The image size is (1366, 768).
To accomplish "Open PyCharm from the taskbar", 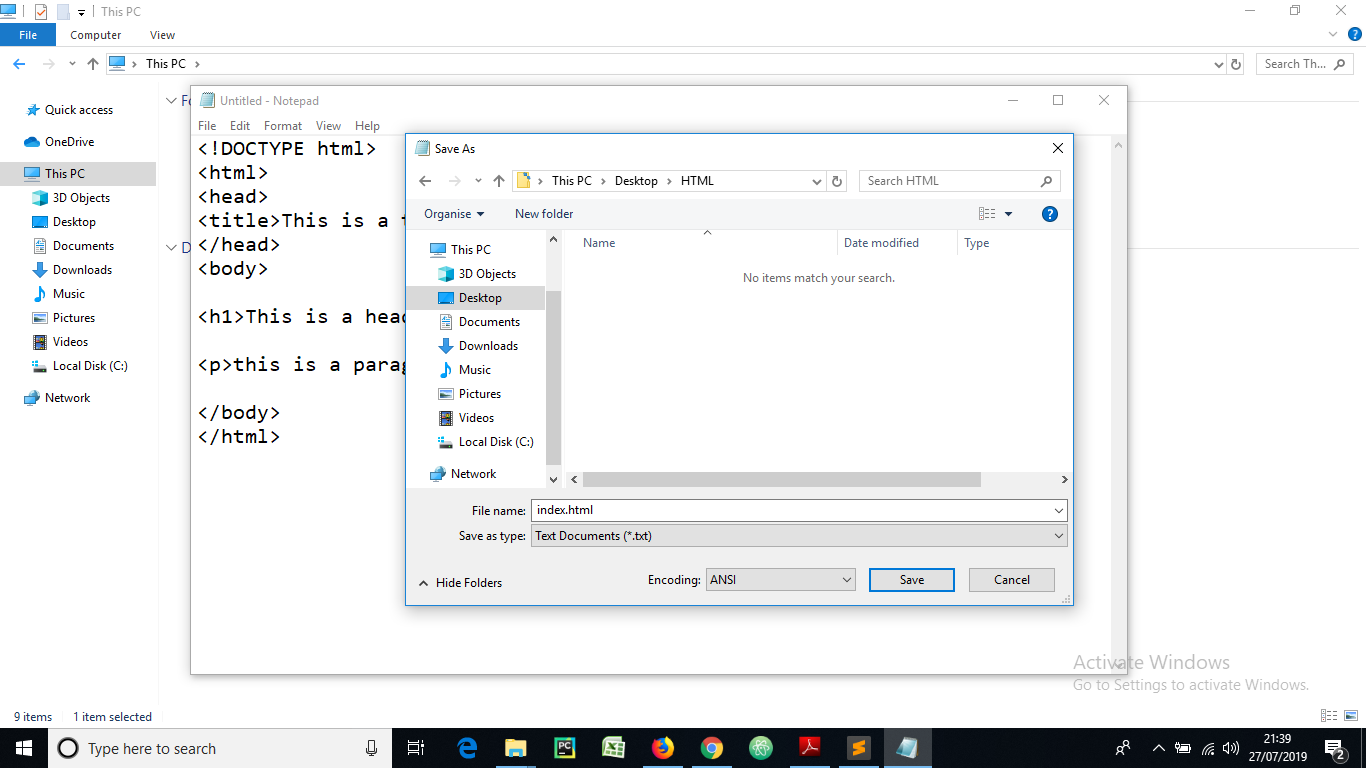I will click(565, 748).
